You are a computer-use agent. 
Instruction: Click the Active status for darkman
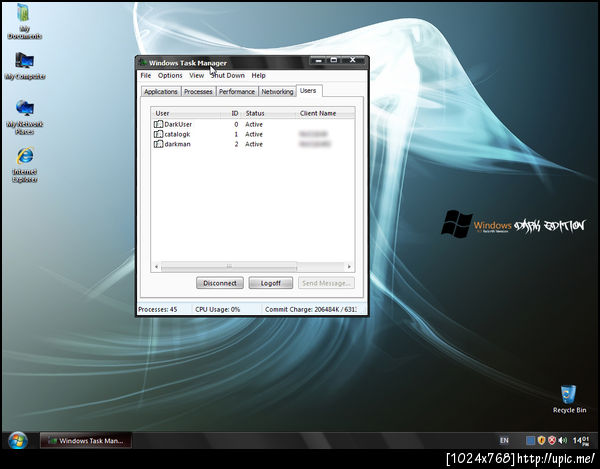pos(254,144)
